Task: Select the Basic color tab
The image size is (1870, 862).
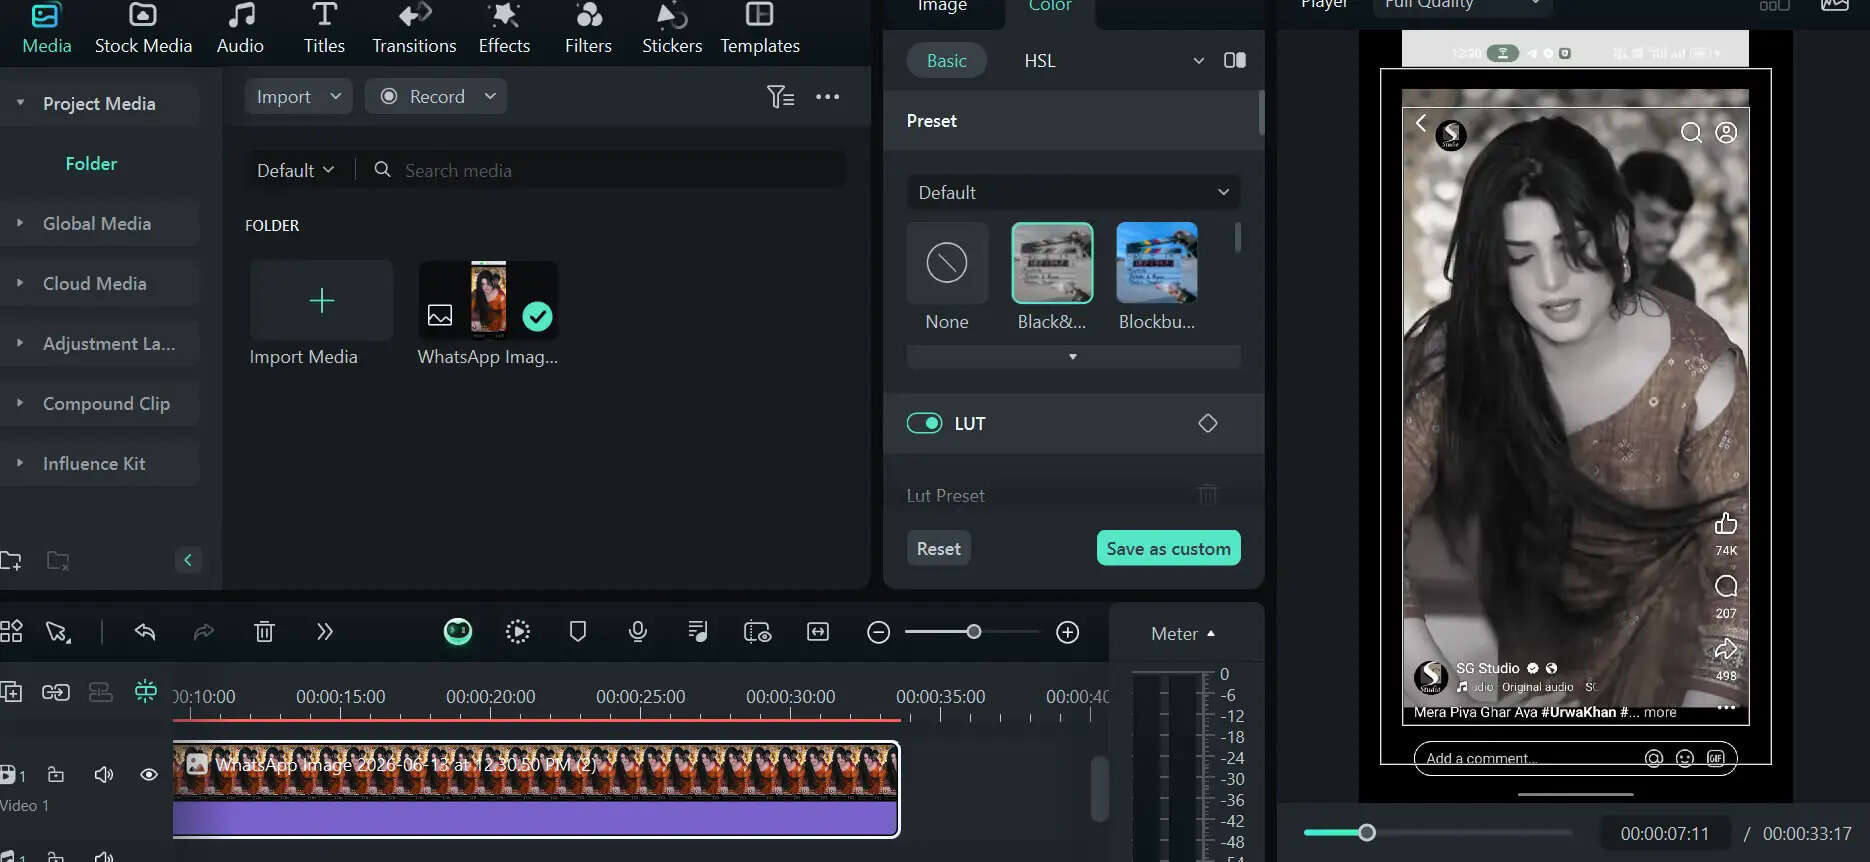Action: click(x=946, y=60)
